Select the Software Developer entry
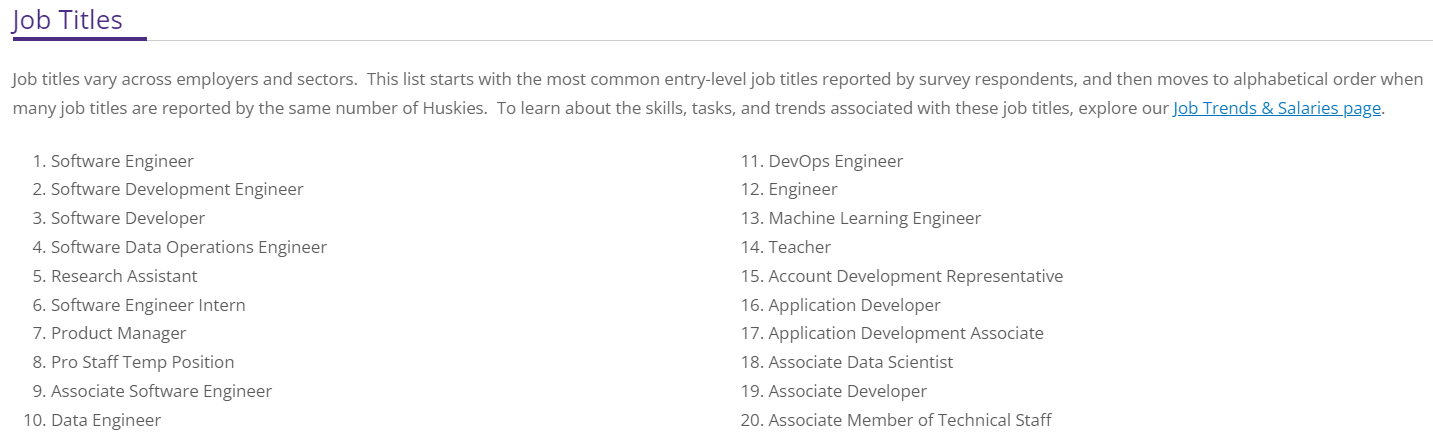Viewport: 1433px width, 440px height. coord(128,218)
